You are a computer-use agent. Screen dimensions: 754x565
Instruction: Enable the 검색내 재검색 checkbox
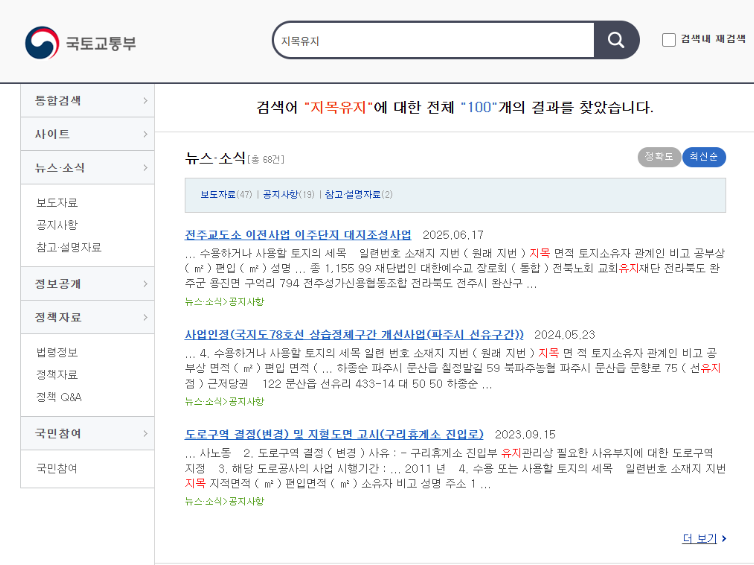pos(669,40)
